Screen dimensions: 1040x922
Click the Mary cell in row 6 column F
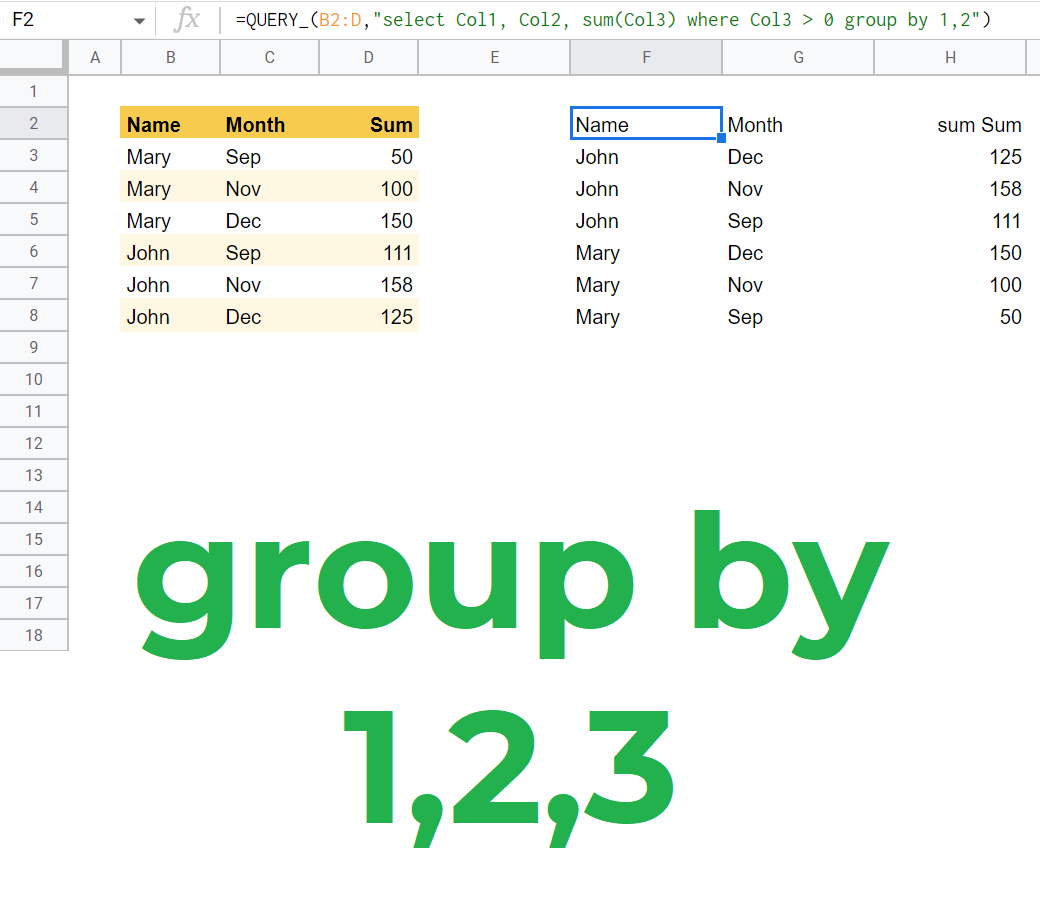point(646,252)
